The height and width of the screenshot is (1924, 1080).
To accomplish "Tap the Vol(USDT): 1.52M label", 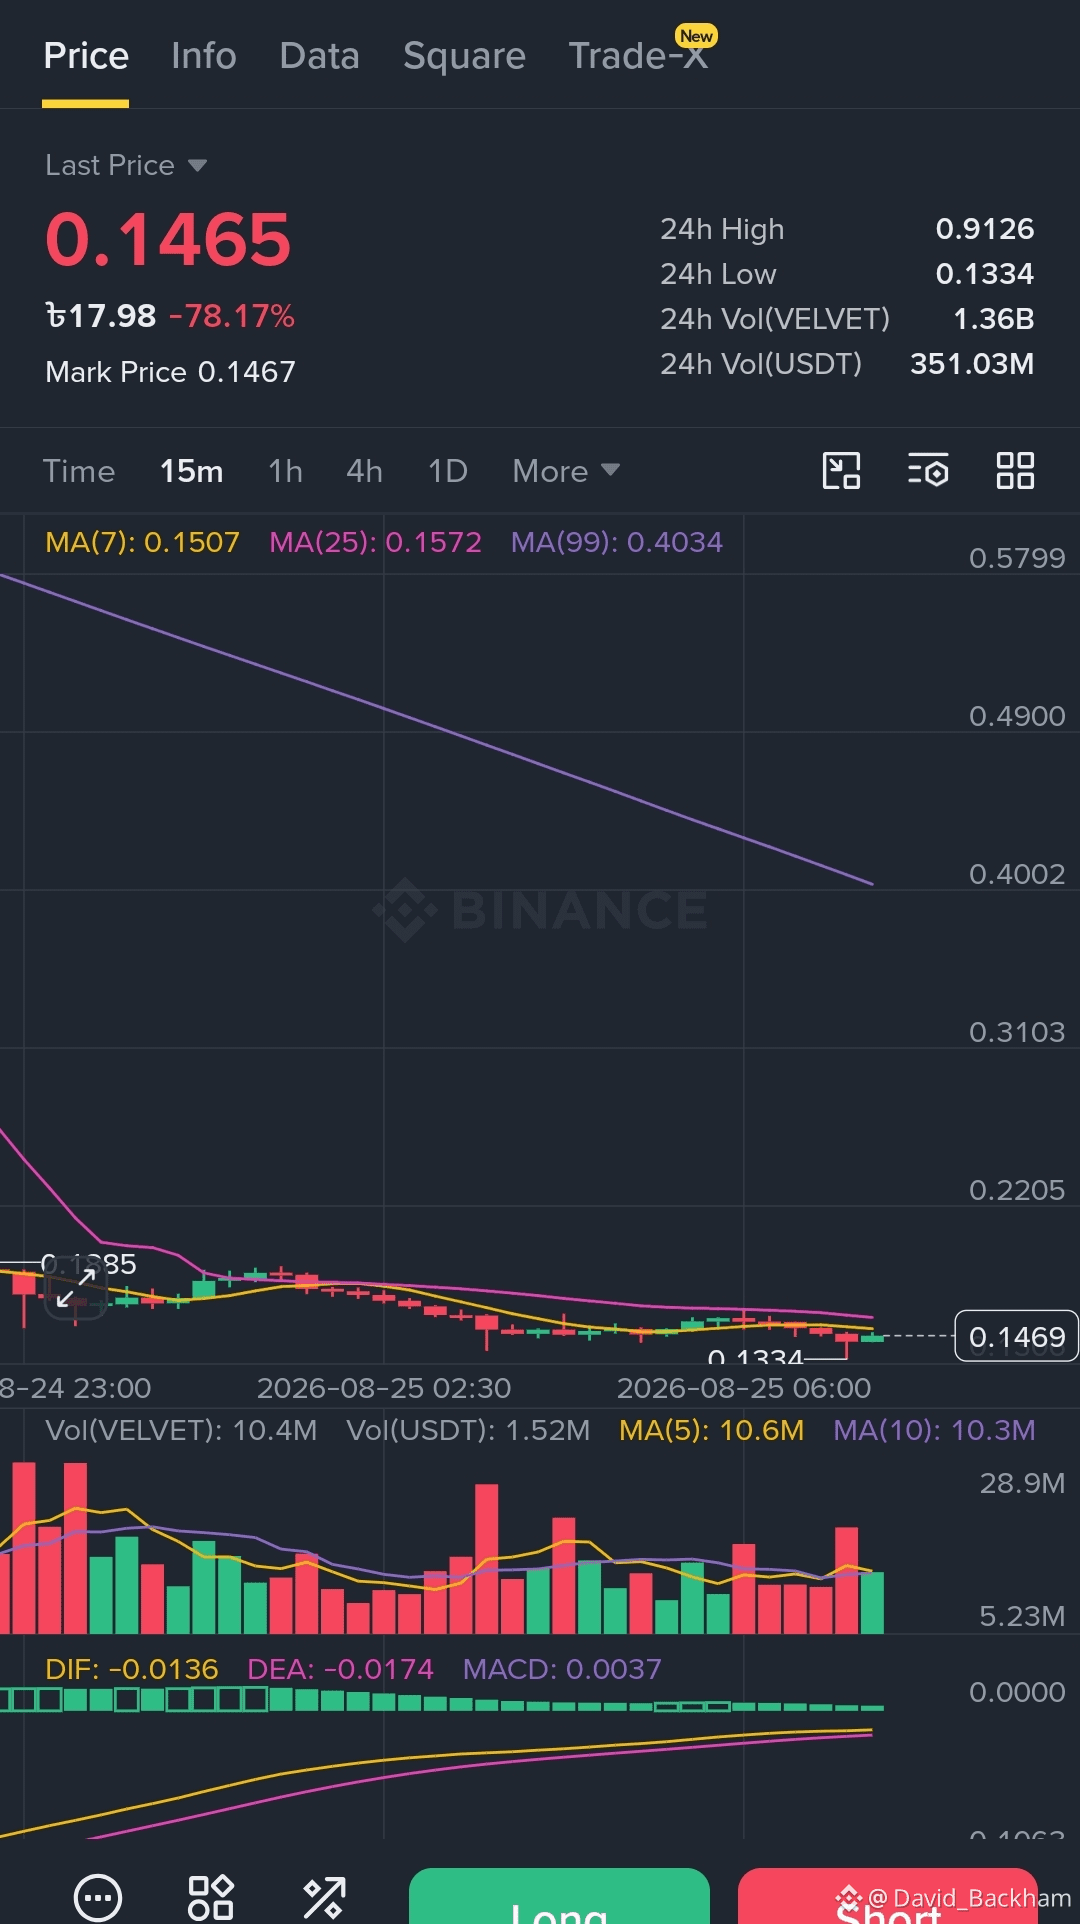I will point(468,1430).
